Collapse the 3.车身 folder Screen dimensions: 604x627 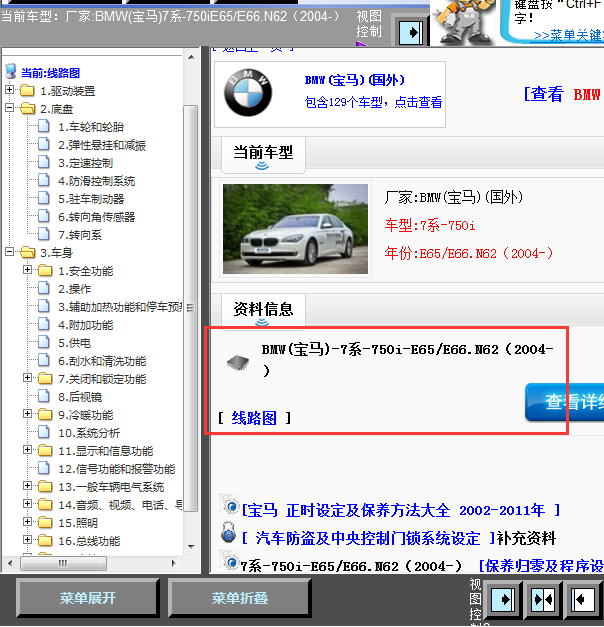pyautogui.click(x=10, y=252)
